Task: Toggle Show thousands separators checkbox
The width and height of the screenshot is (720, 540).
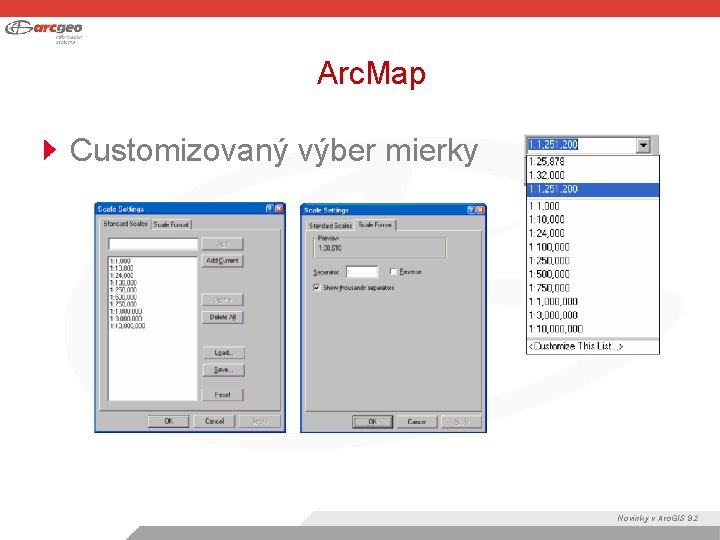Action: pos(316,287)
